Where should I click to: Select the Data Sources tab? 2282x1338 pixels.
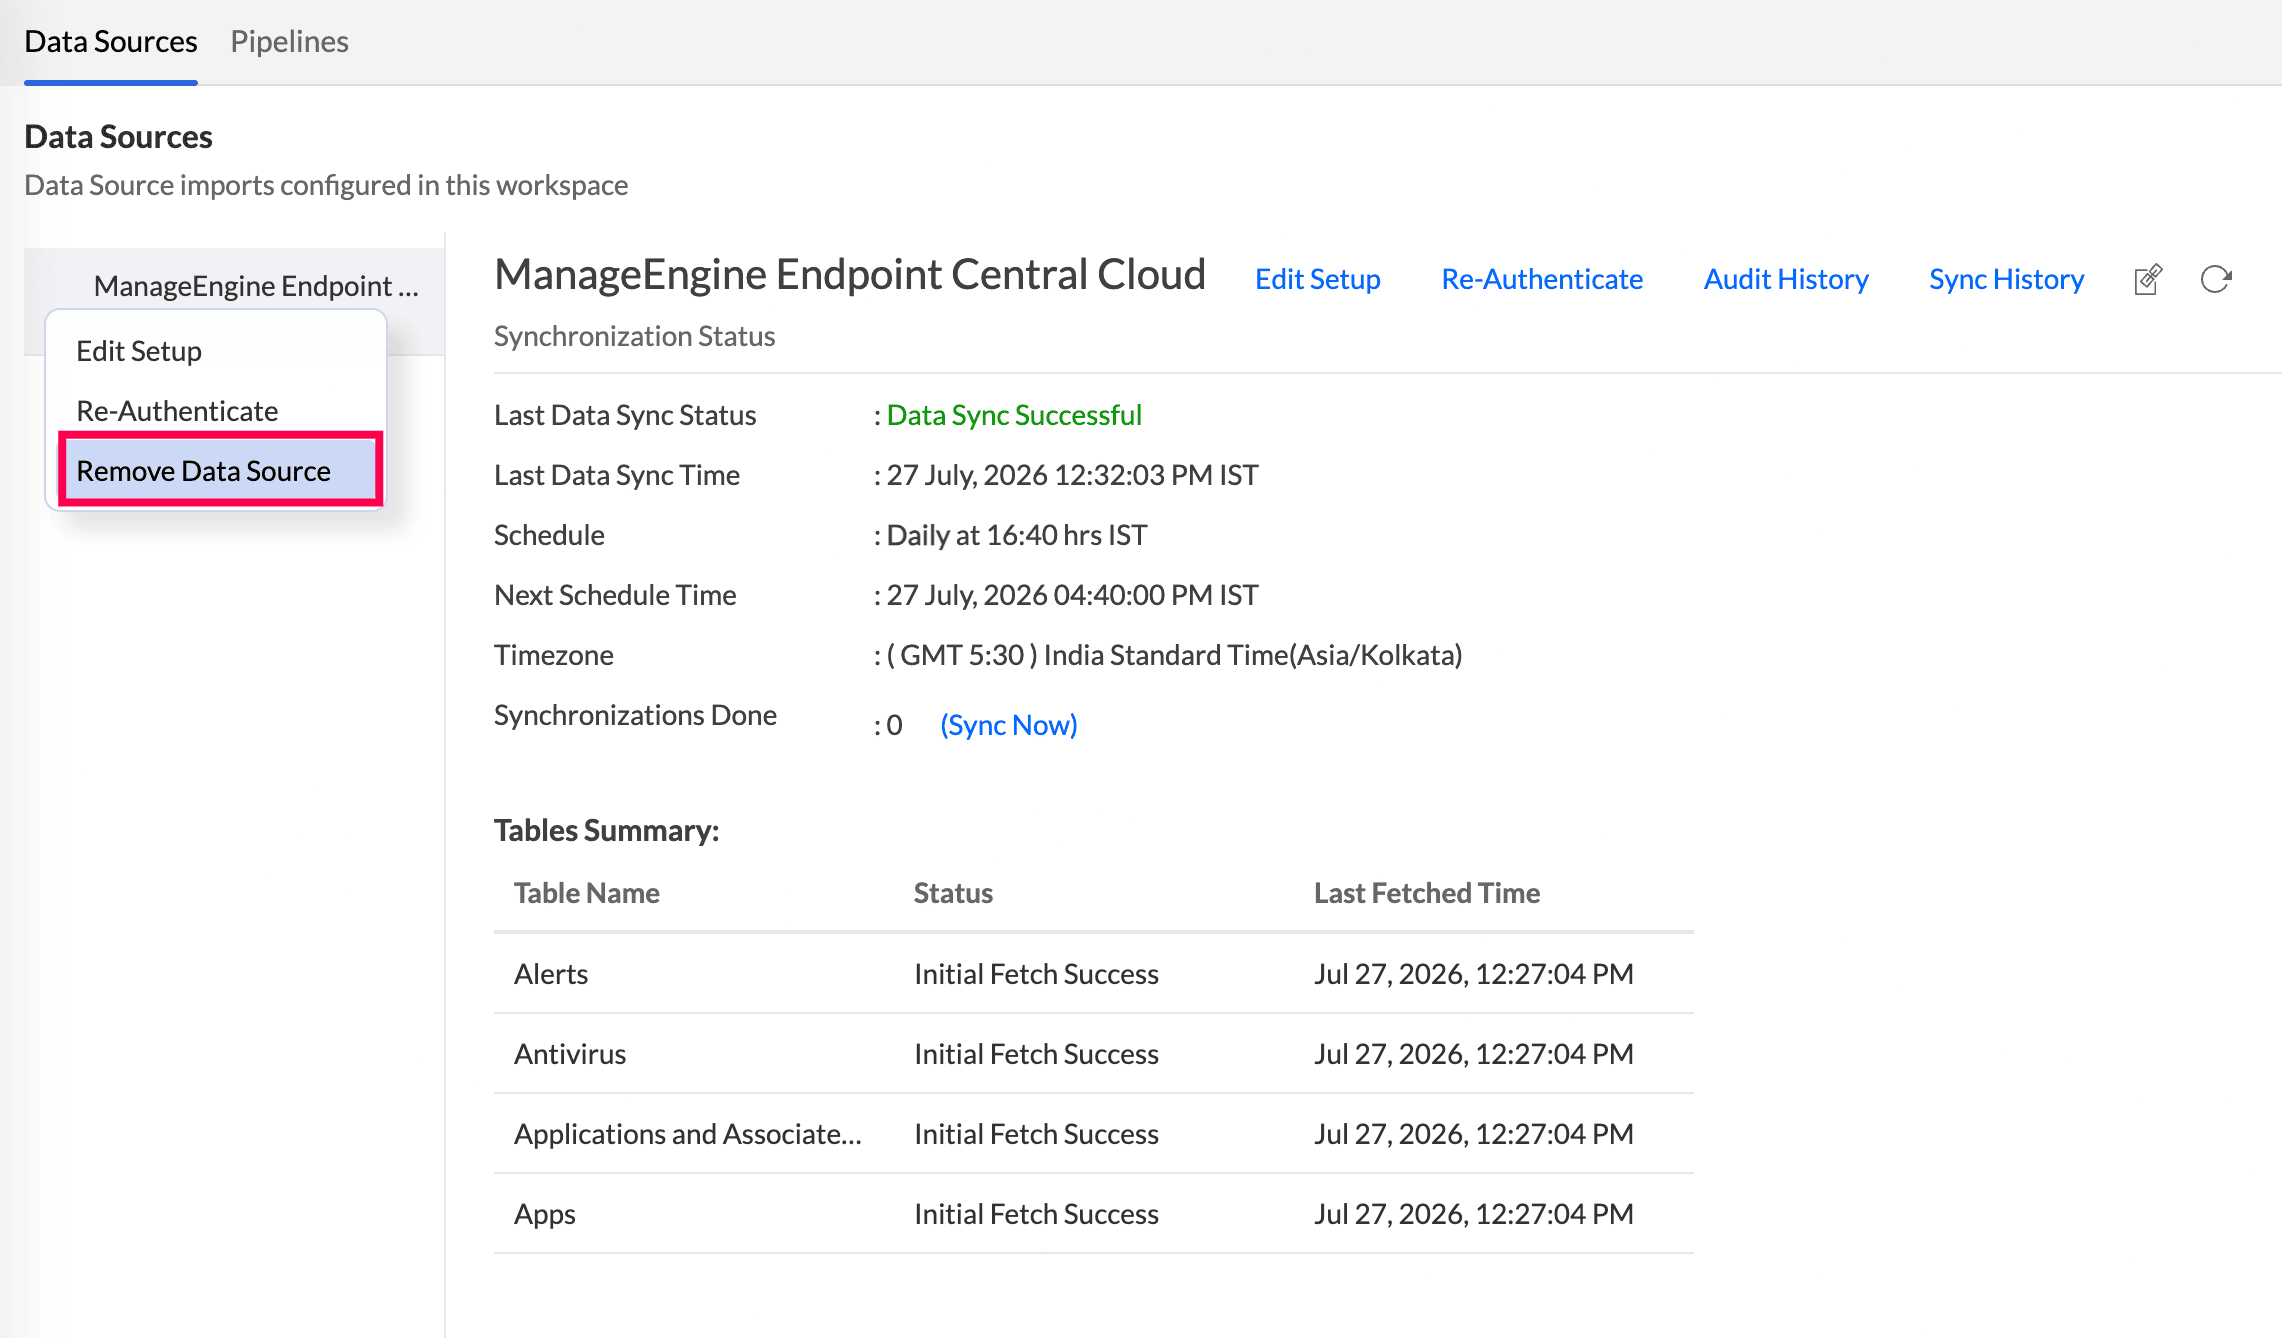111,41
